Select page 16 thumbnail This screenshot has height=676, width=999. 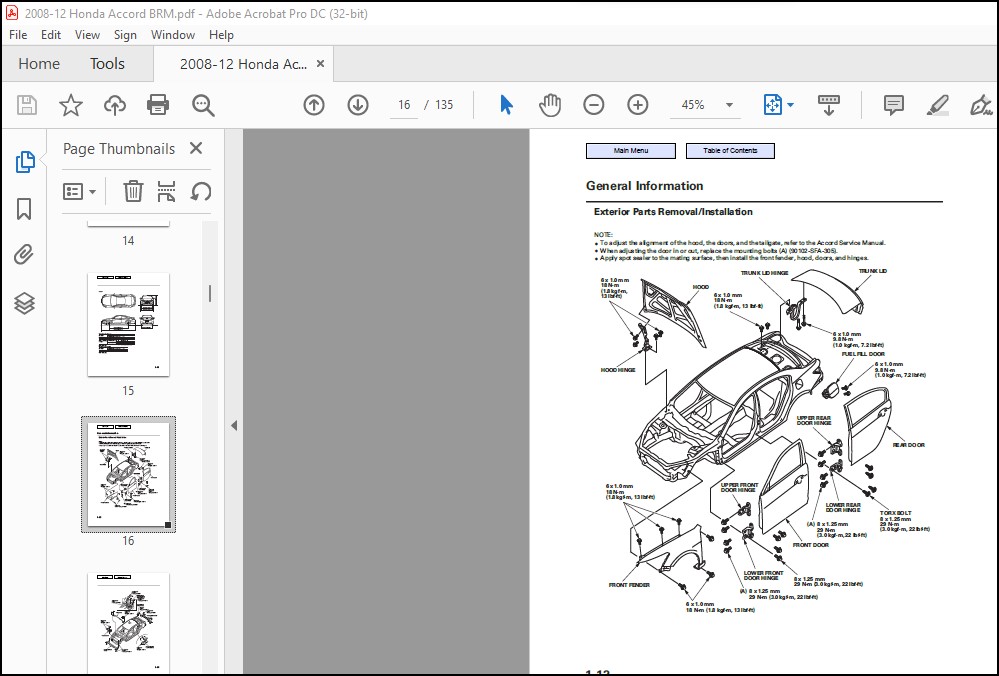[x=128, y=474]
